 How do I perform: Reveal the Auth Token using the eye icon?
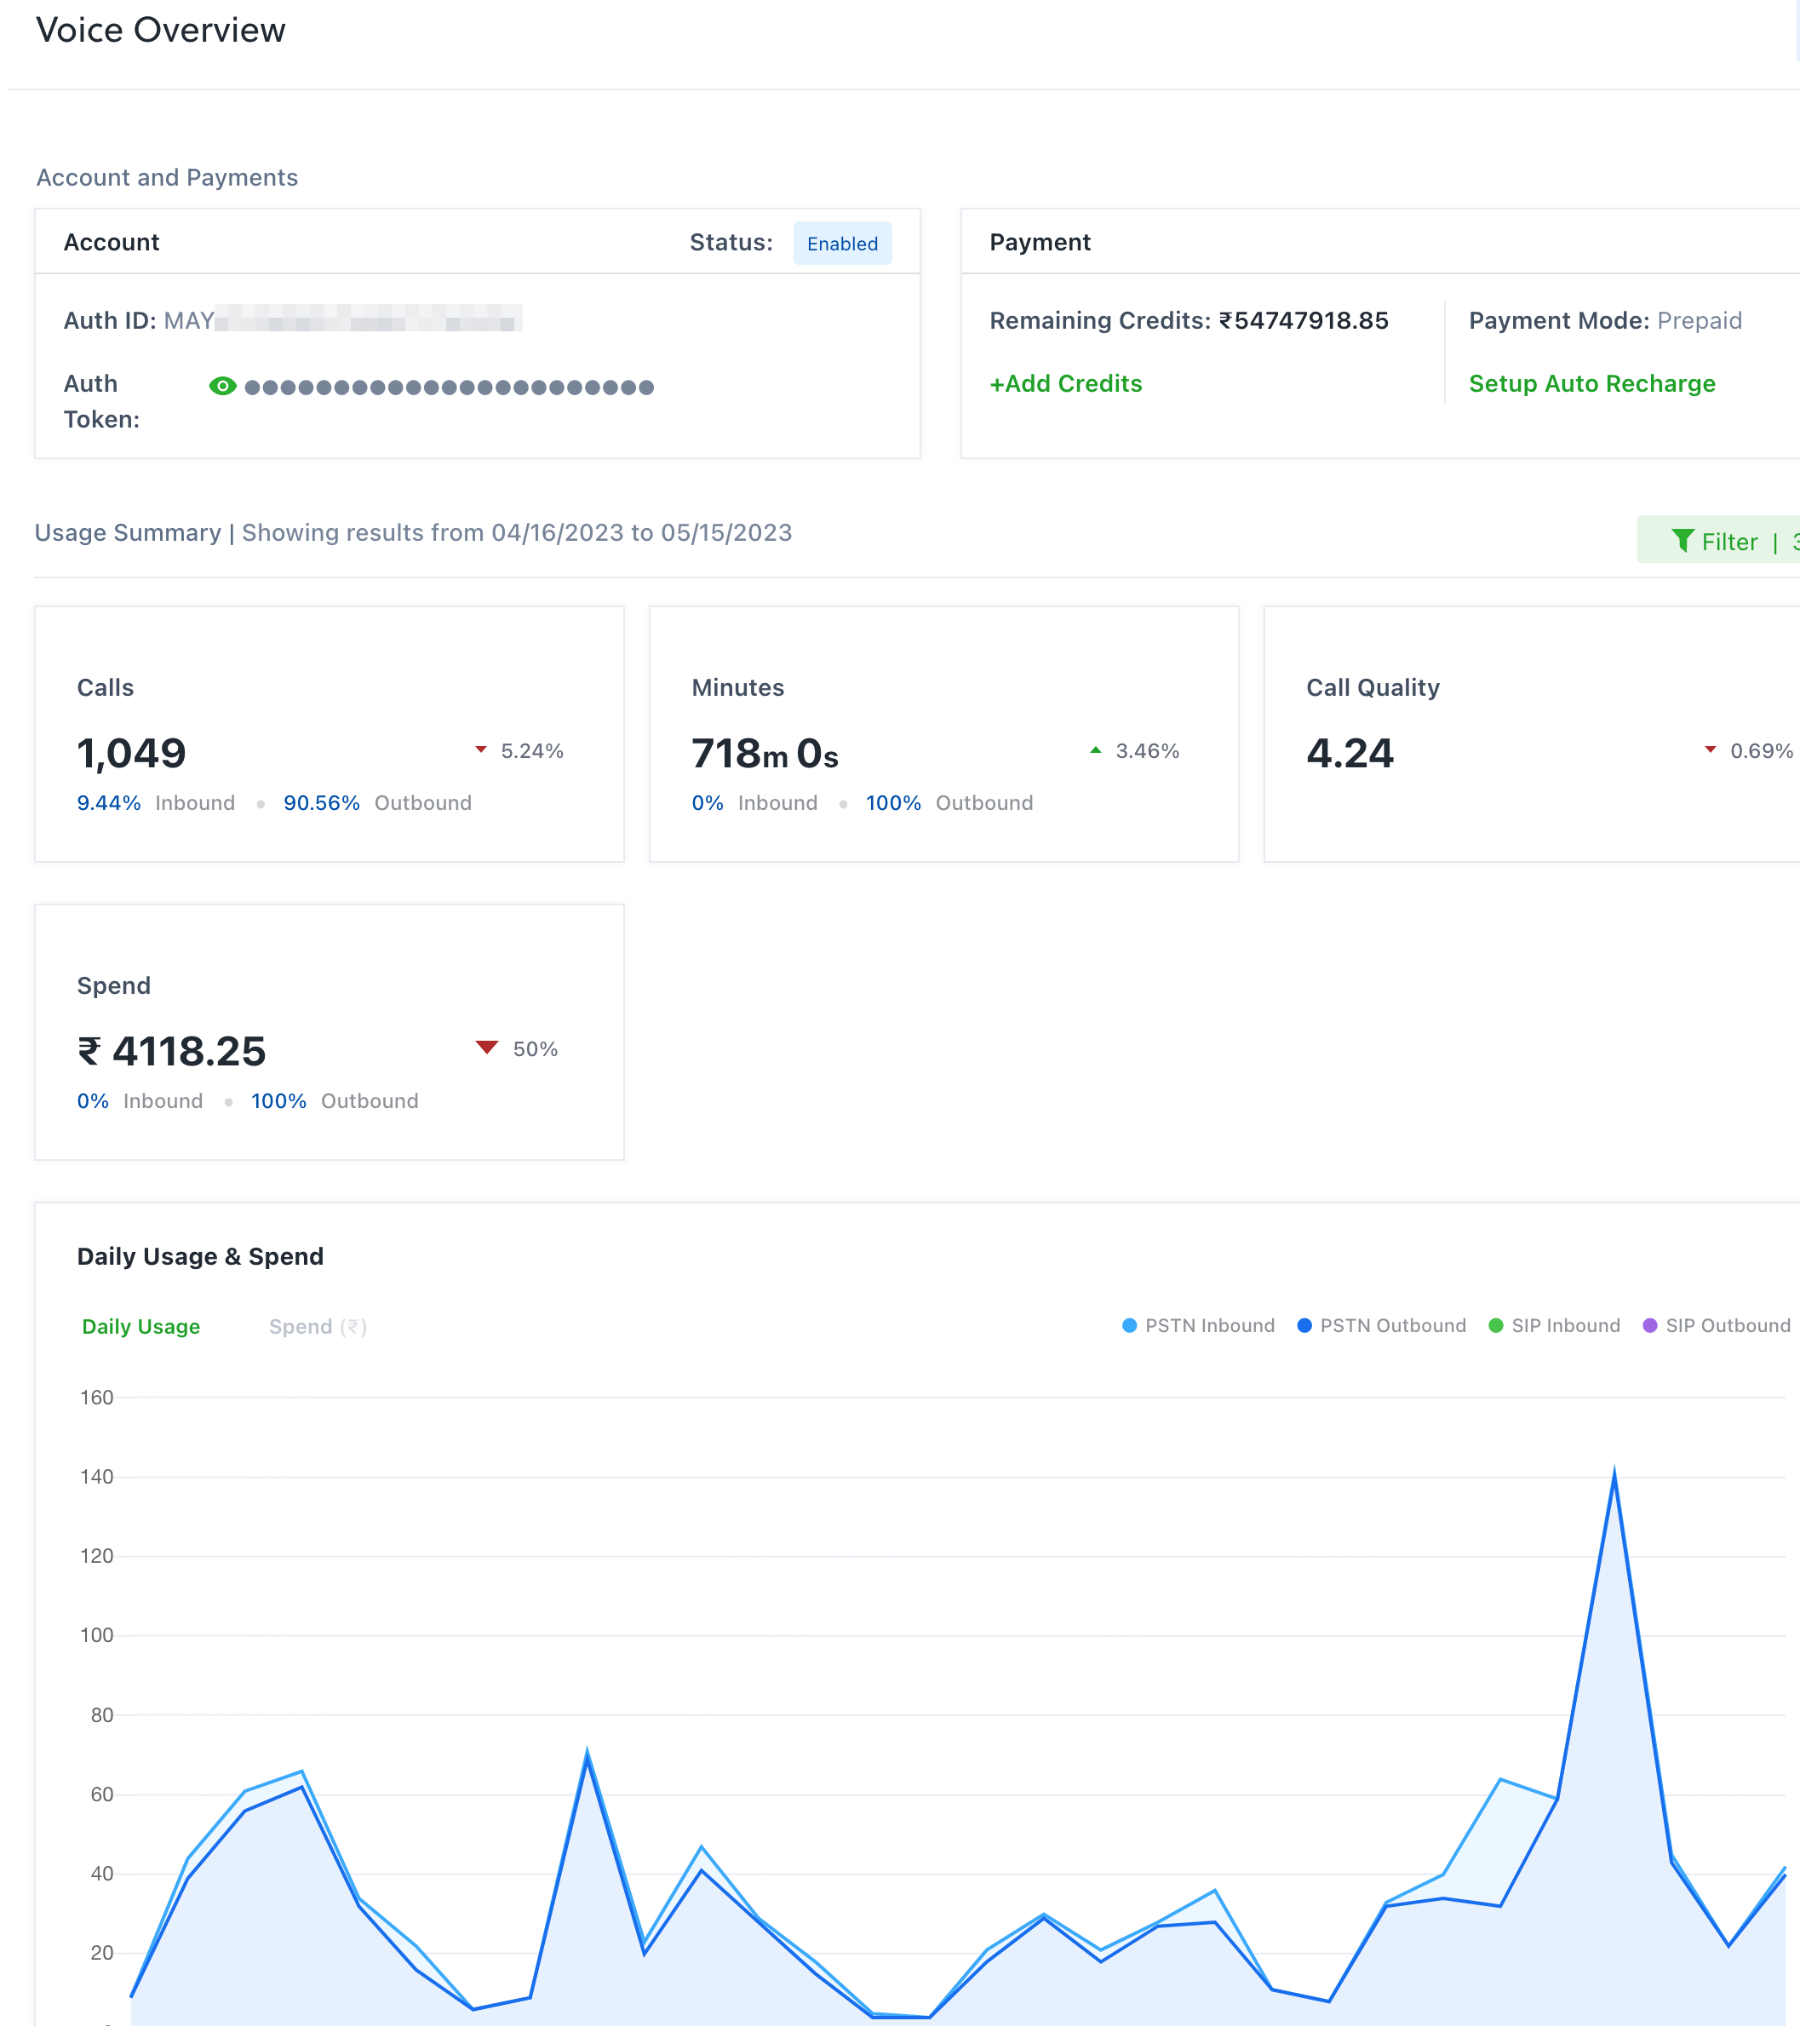[222, 385]
